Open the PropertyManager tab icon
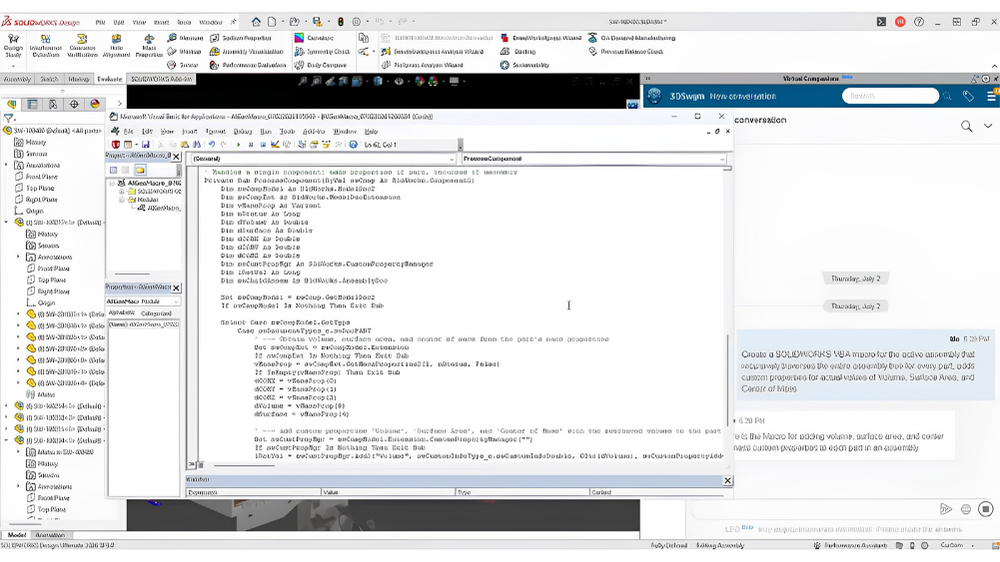 point(33,104)
